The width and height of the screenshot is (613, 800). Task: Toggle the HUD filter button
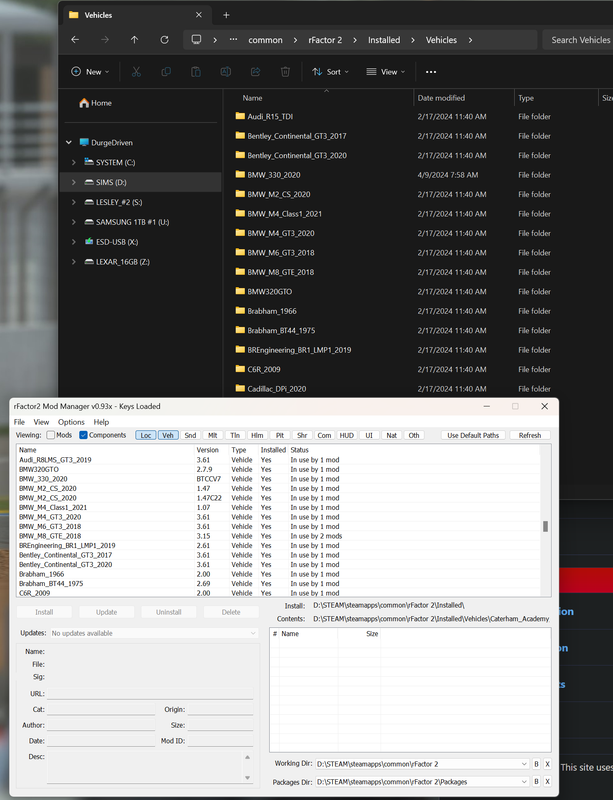(347, 435)
